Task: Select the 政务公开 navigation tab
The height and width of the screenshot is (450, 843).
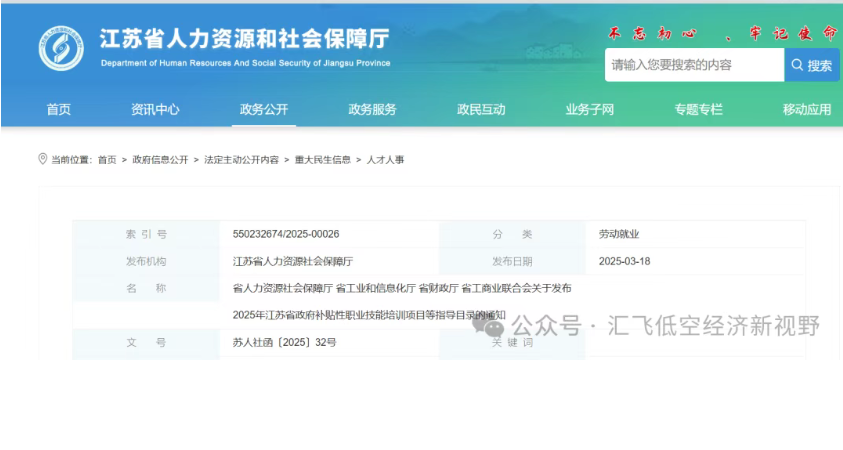Action: point(264,110)
